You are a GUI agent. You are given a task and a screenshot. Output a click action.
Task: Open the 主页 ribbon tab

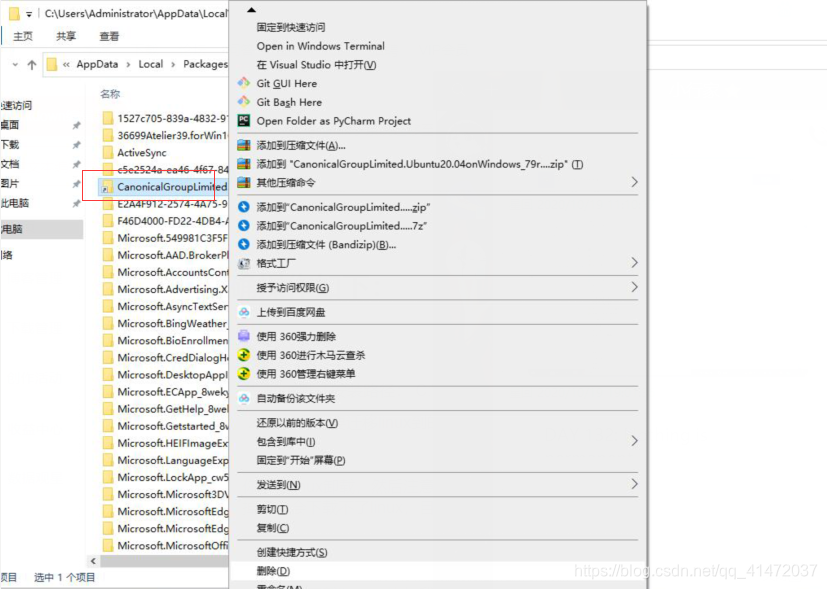coord(23,36)
